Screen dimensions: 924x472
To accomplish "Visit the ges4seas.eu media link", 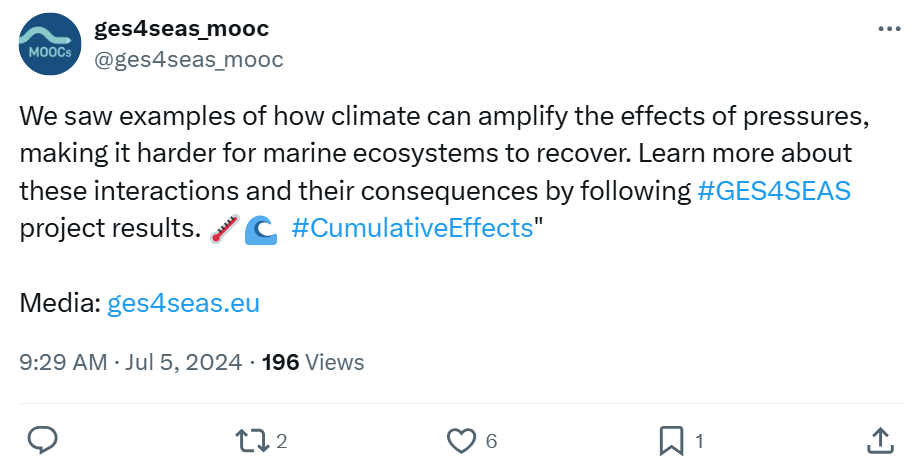I will click(x=183, y=303).
